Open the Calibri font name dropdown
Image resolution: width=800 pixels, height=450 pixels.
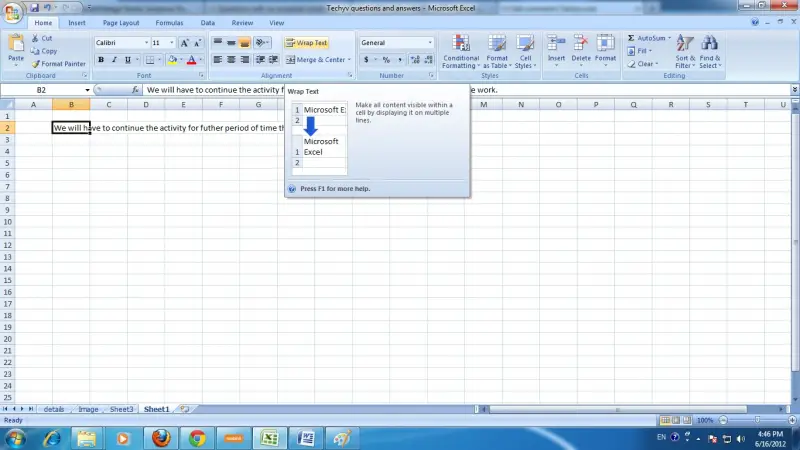coord(146,43)
